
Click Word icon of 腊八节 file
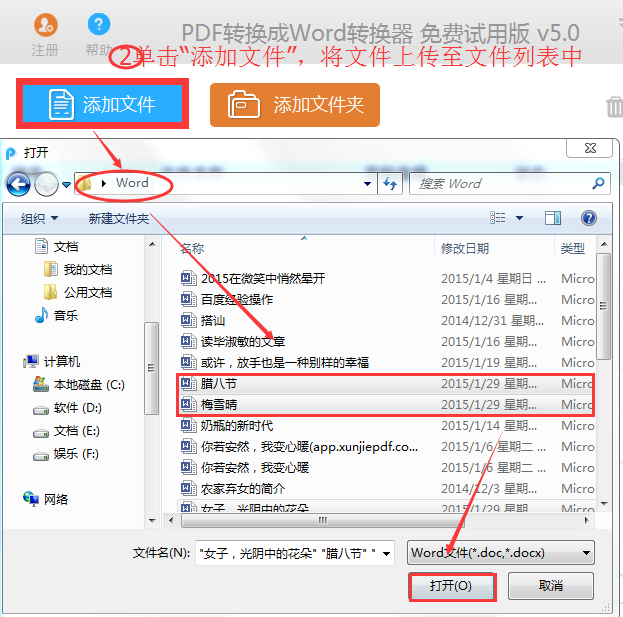point(188,383)
